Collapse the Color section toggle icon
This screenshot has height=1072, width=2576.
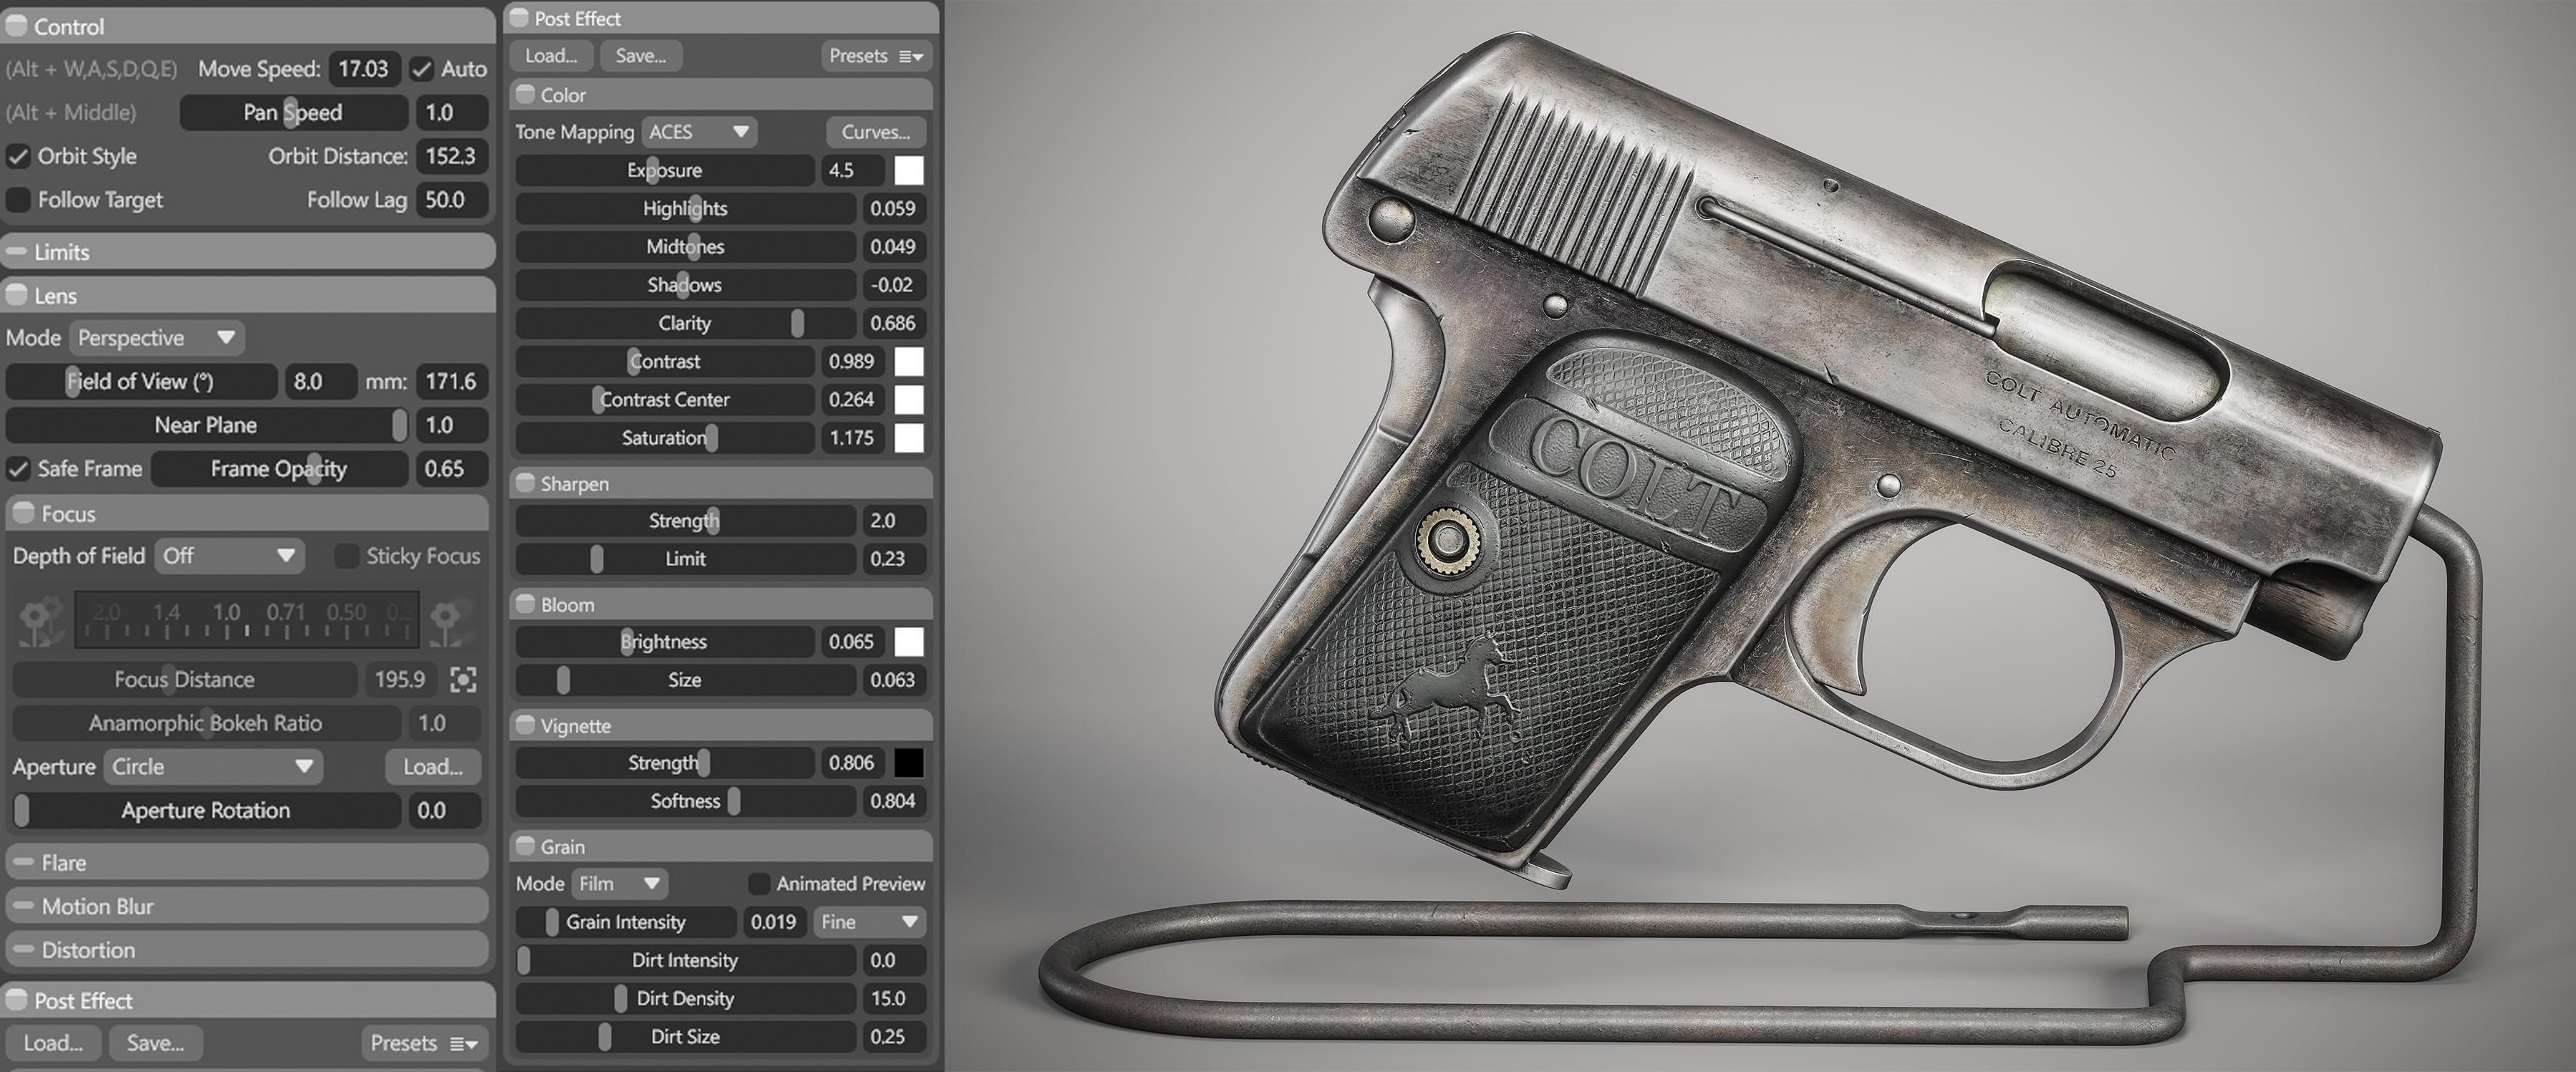pos(525,95)
